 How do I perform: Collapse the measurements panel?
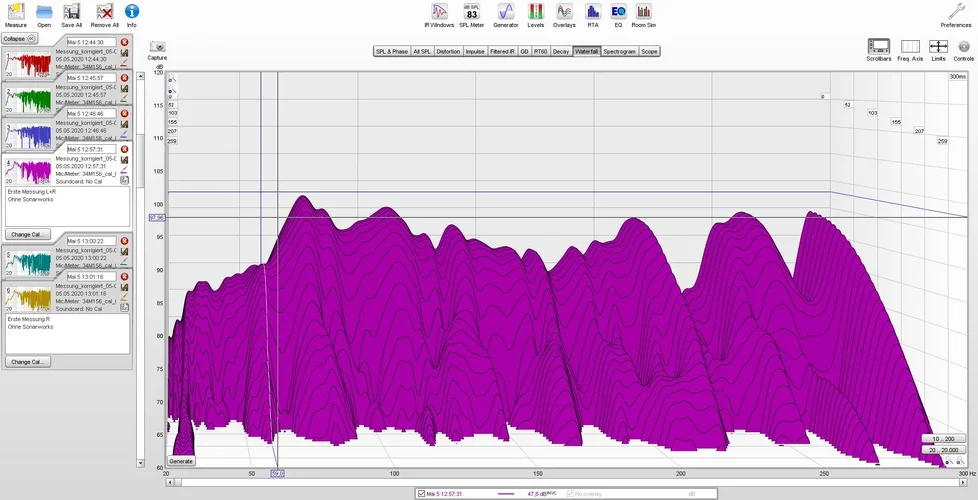pos(19,39)
